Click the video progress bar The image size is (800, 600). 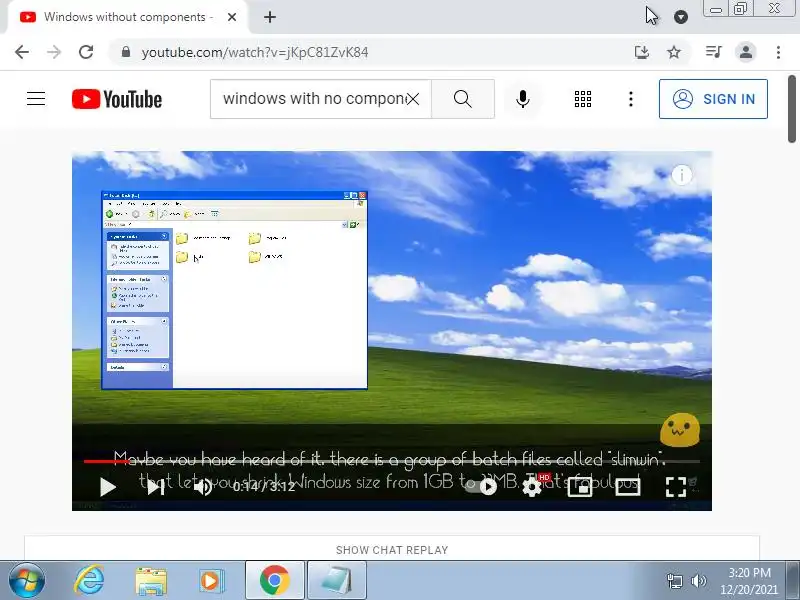point(392,461)
